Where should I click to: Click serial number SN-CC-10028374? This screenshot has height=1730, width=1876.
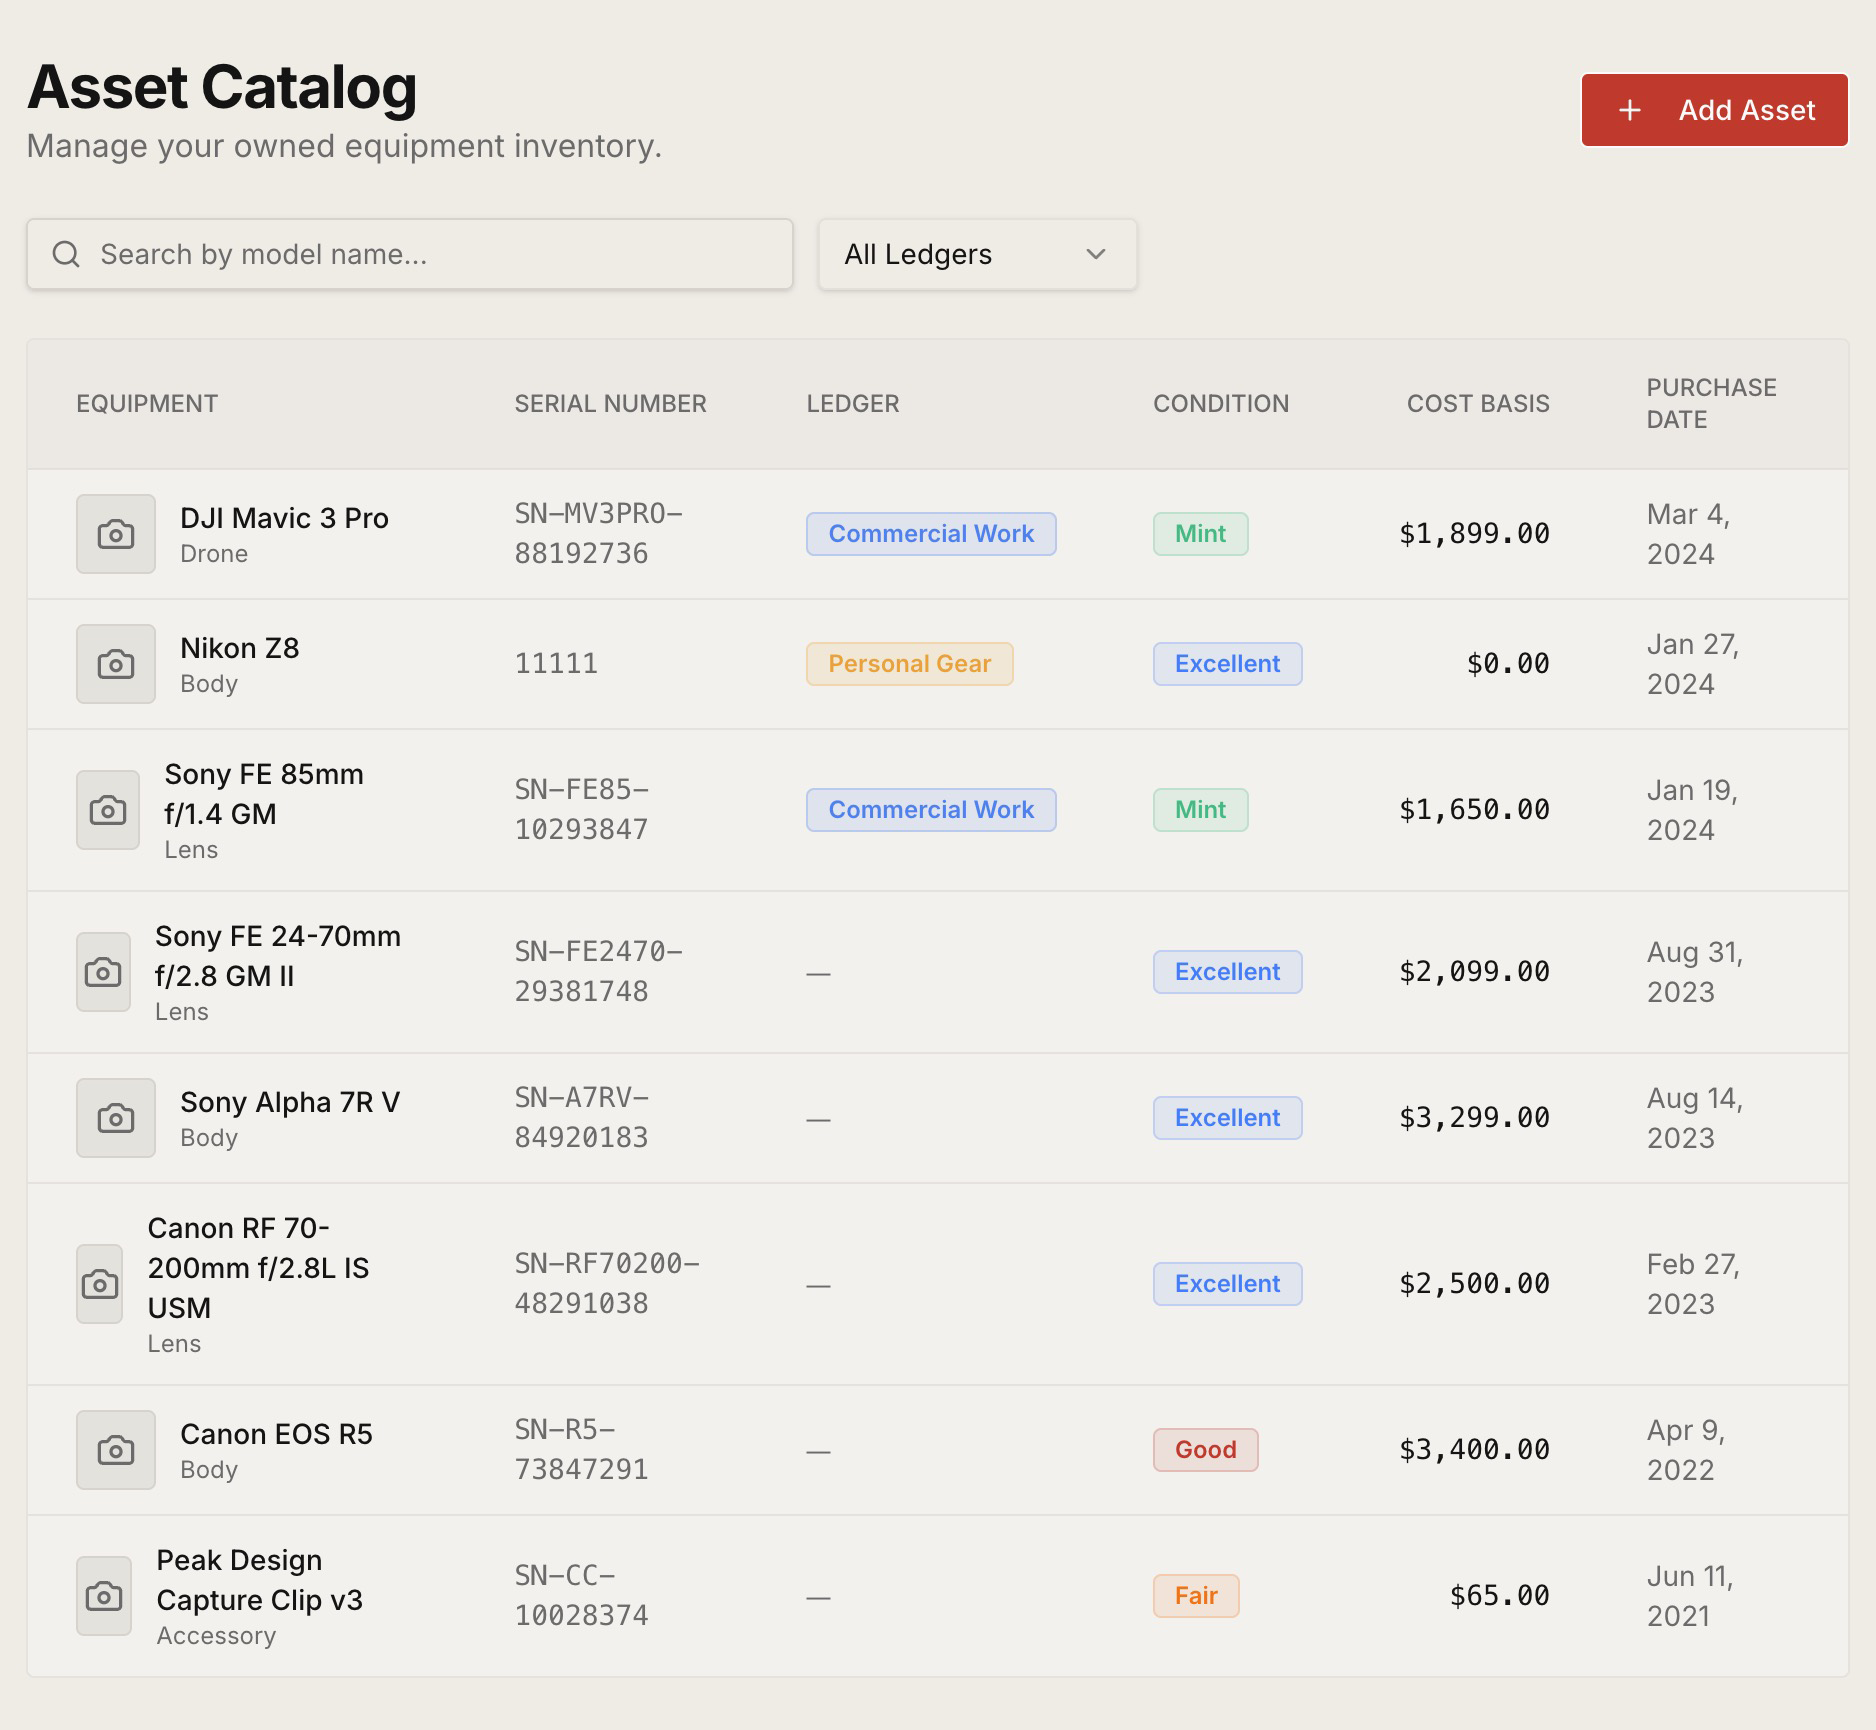click(x=582, y=1596)
